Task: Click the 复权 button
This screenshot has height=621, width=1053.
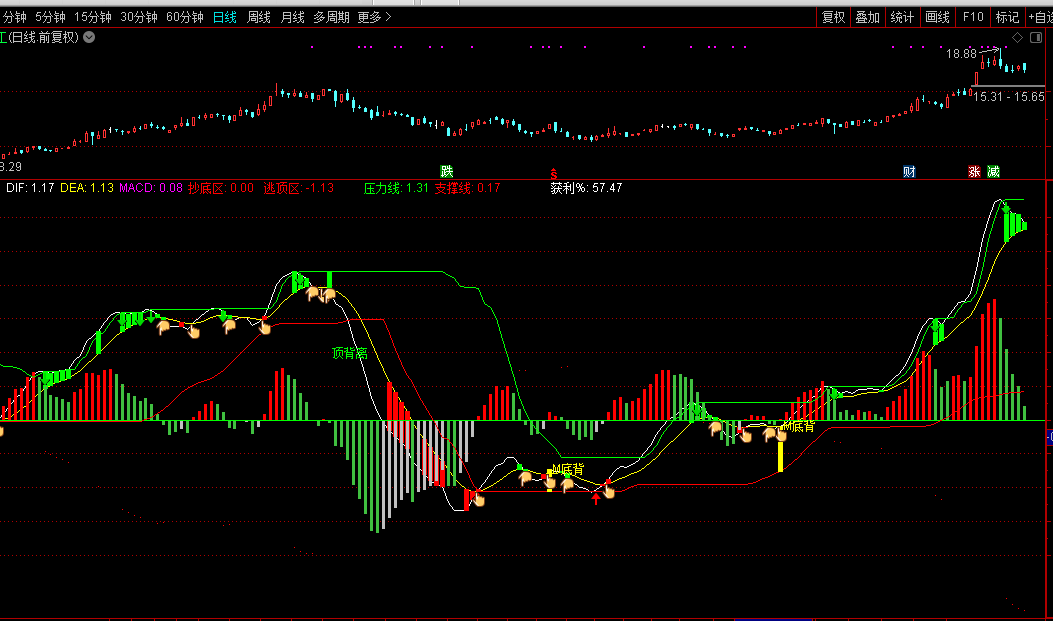Action: click(x=833, y=17)
